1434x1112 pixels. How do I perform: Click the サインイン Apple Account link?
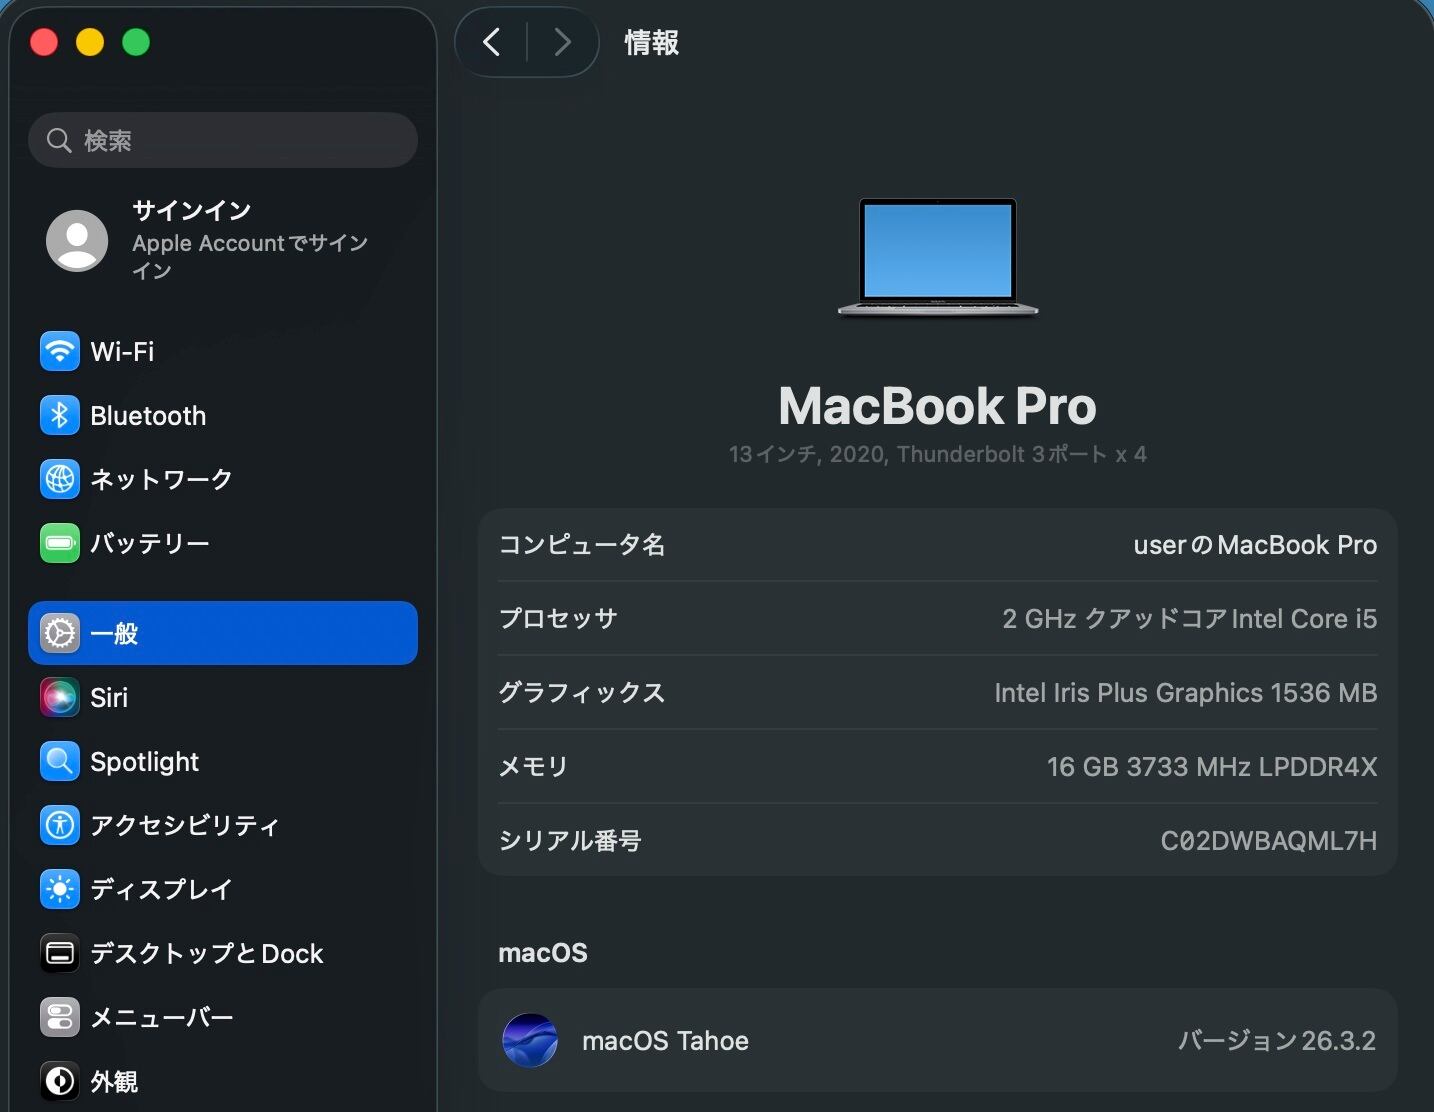point(223,241)
